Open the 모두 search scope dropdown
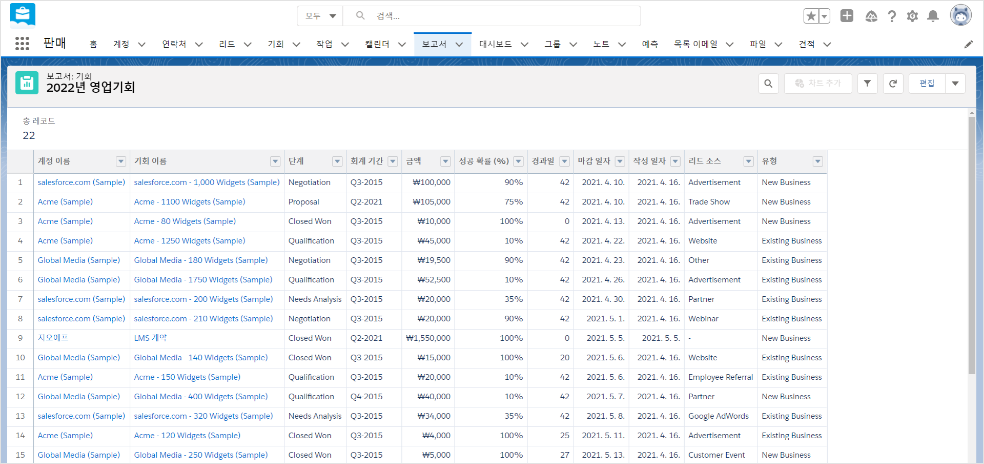 pyautogui.click(x=320, y=16)
